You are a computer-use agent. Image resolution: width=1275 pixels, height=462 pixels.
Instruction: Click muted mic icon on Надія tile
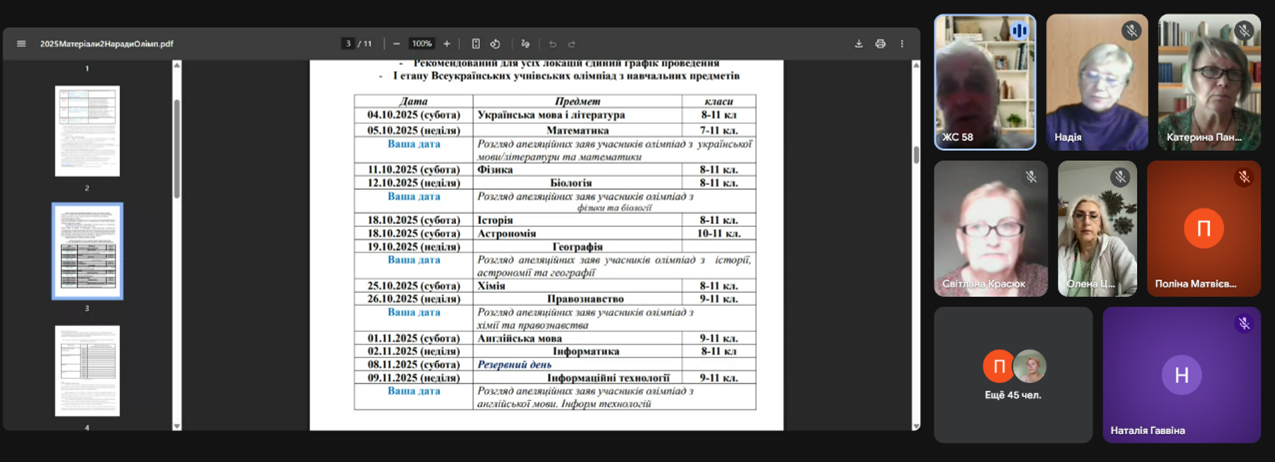pos(1131,30)
